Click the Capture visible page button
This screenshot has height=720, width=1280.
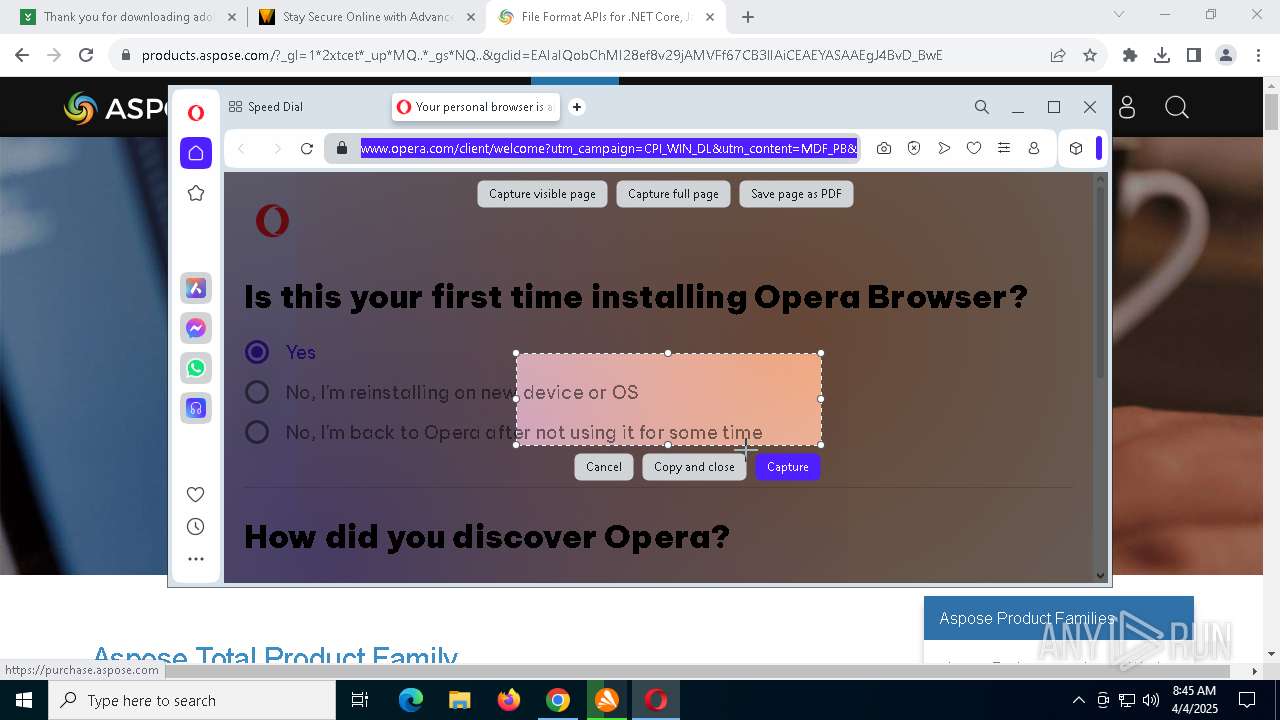click(x=542, y=194)
